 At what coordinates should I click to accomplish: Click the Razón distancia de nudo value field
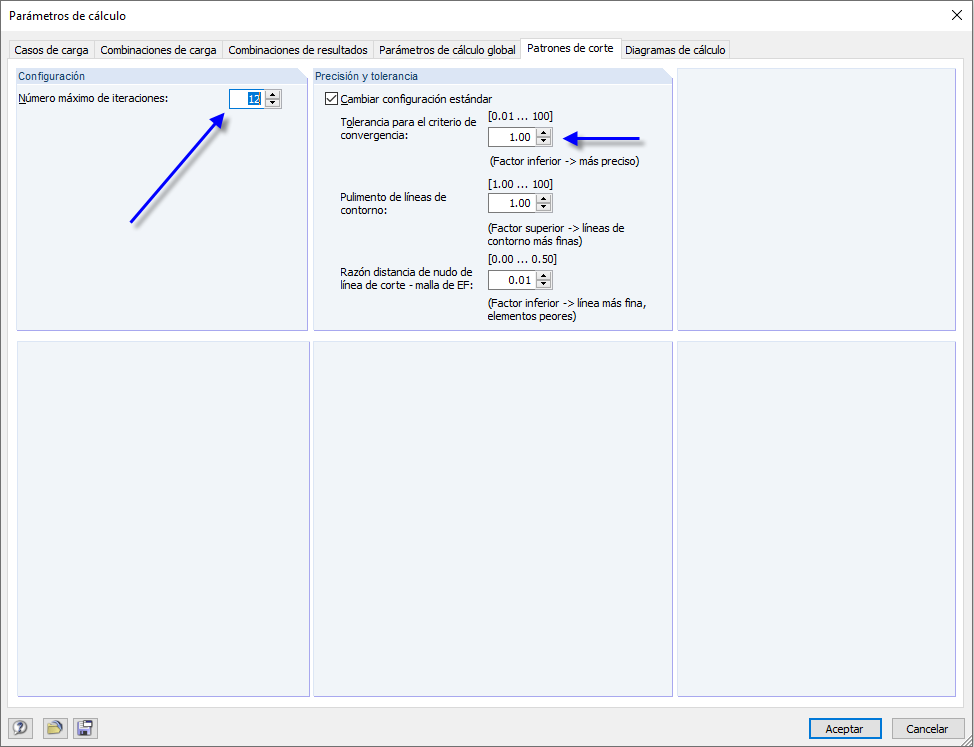512,280
